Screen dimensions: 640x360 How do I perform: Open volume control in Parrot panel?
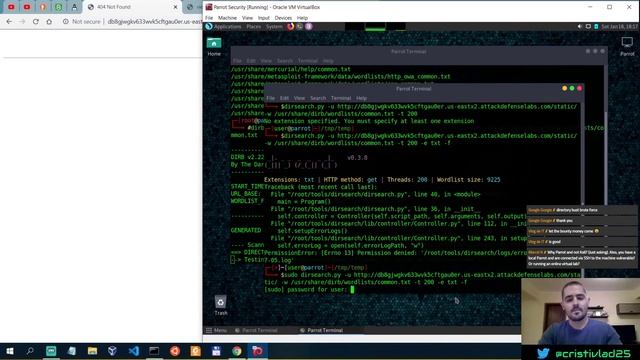coord(580,27)
